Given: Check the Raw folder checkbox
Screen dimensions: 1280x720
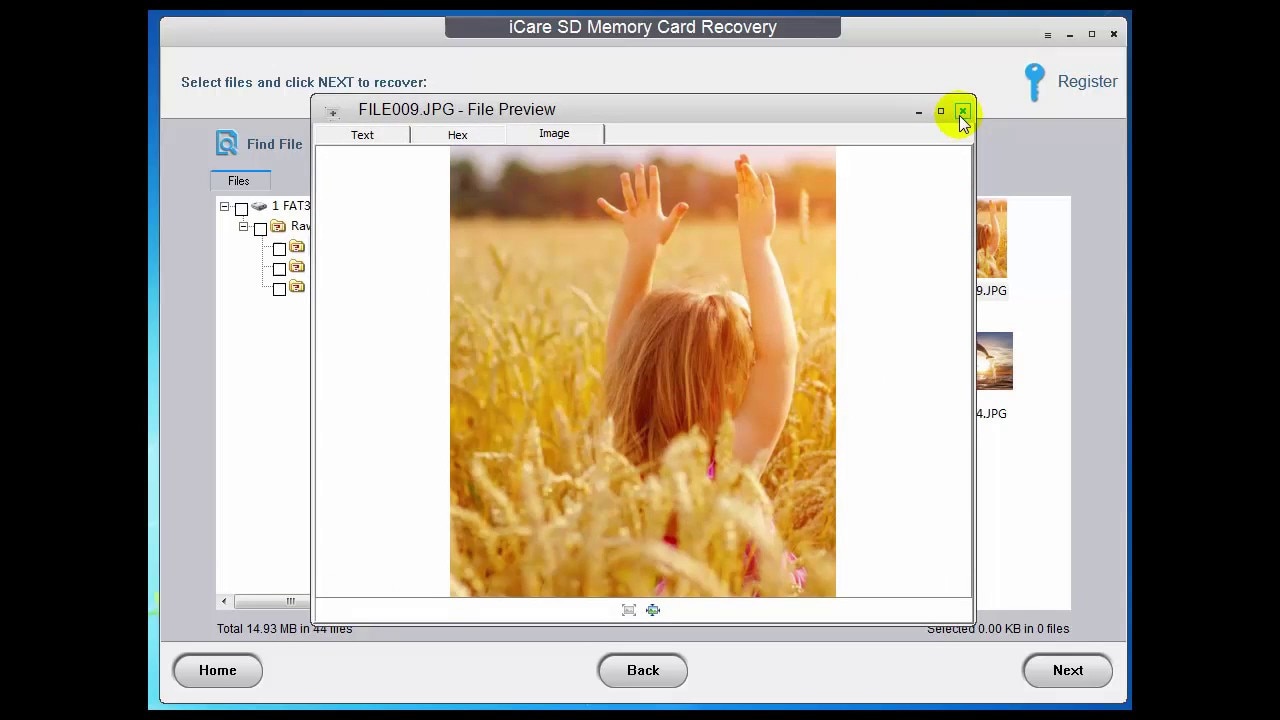Looking at the screenshot, I should (260, 228).
